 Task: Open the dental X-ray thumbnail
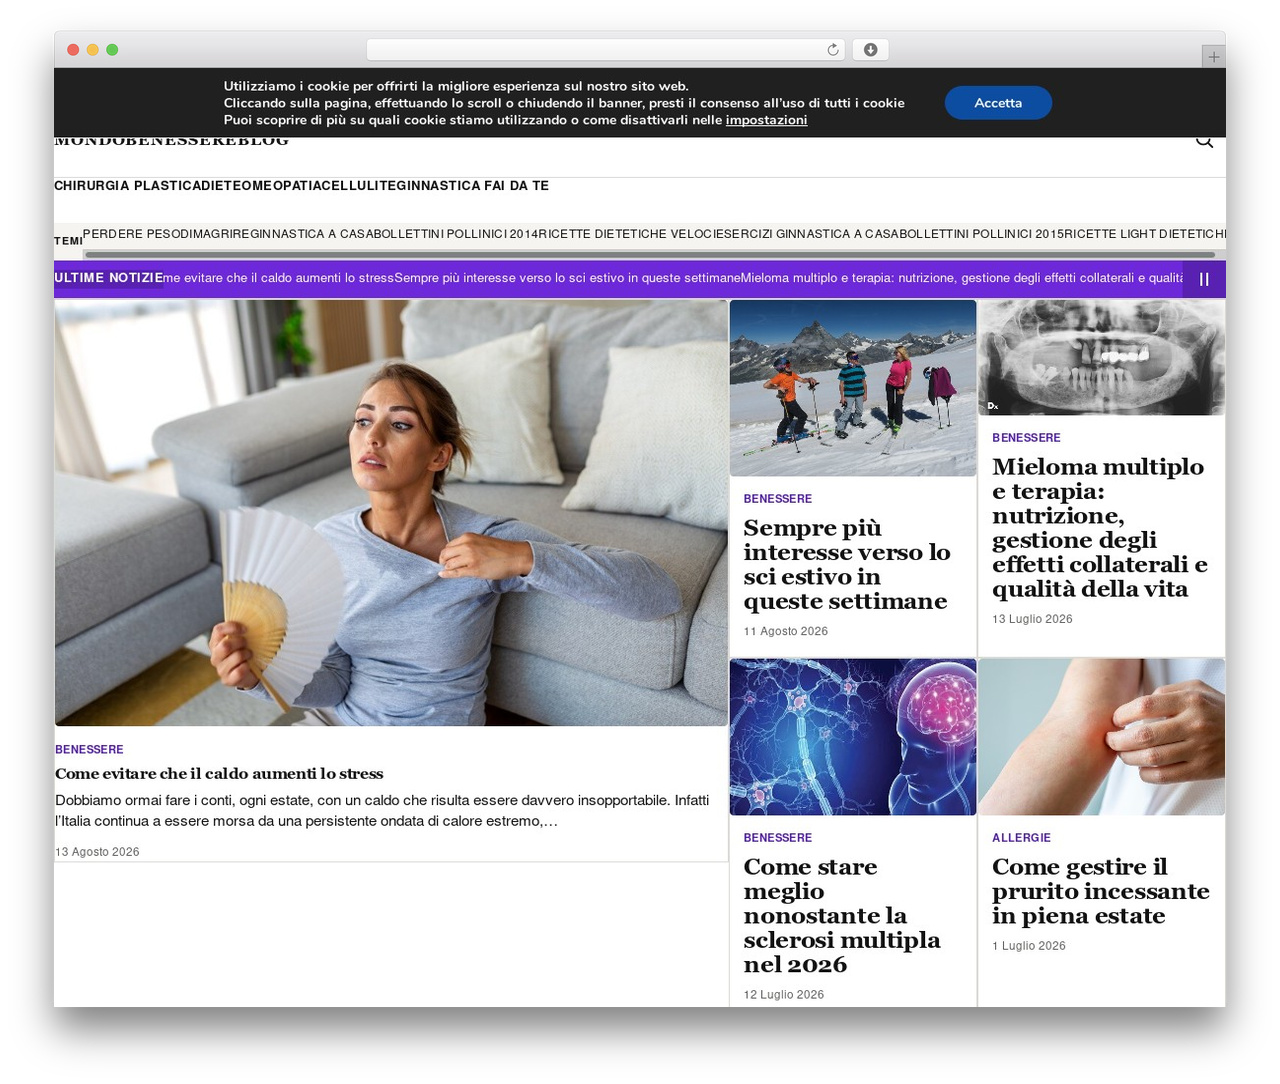1101,358
